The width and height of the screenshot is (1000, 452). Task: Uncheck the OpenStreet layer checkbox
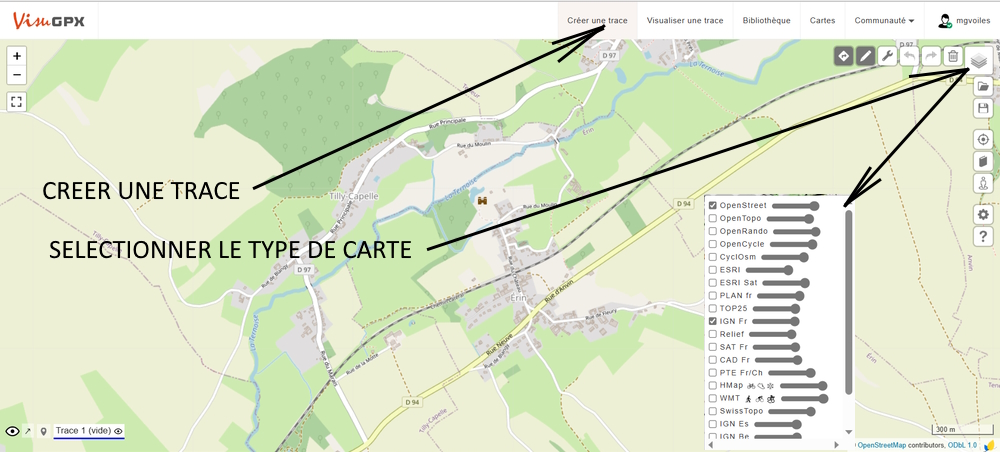point(713,205)
